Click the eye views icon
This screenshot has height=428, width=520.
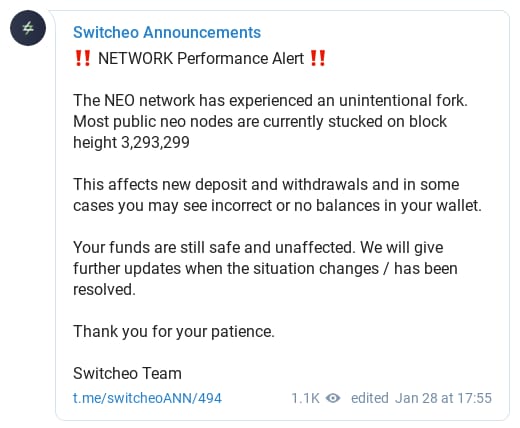coord(333,398)
